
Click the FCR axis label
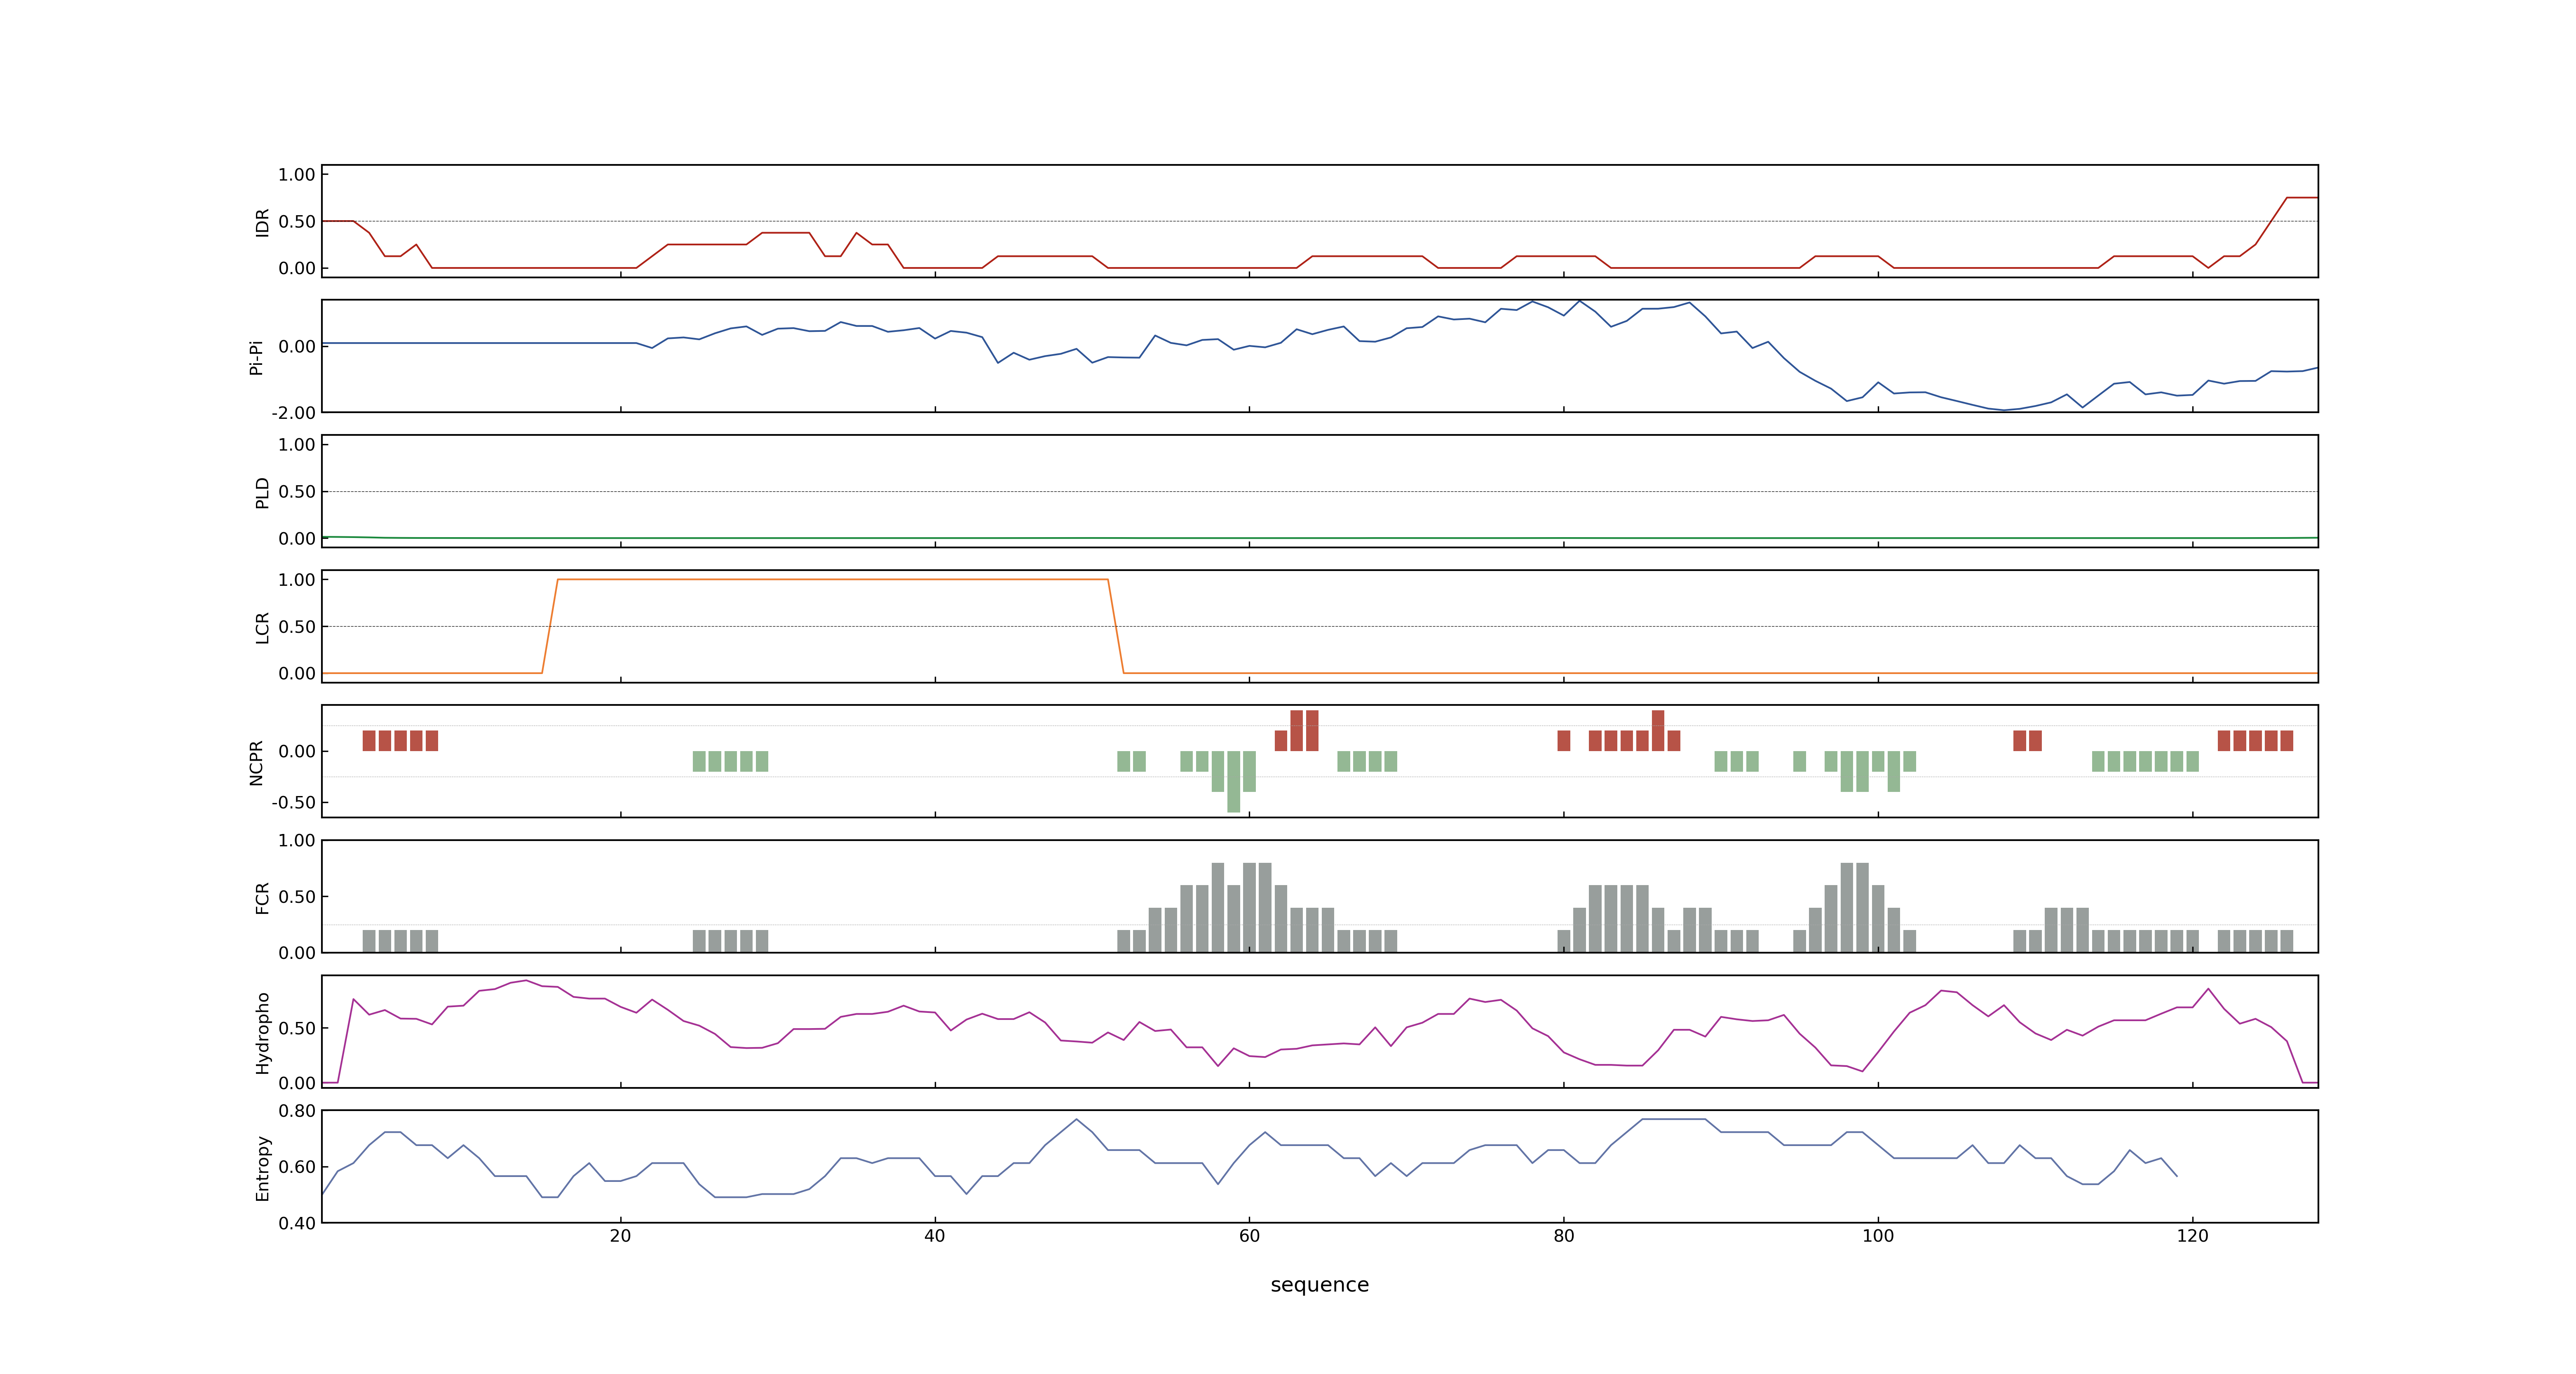pyautogui.click(x=262, y=897)
